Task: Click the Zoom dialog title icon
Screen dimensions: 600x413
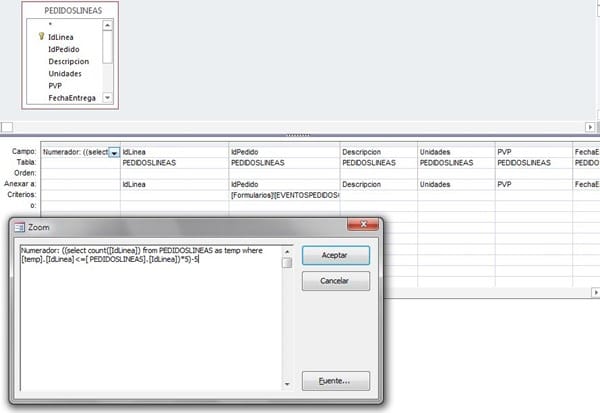Action: [x=20, y=227]
